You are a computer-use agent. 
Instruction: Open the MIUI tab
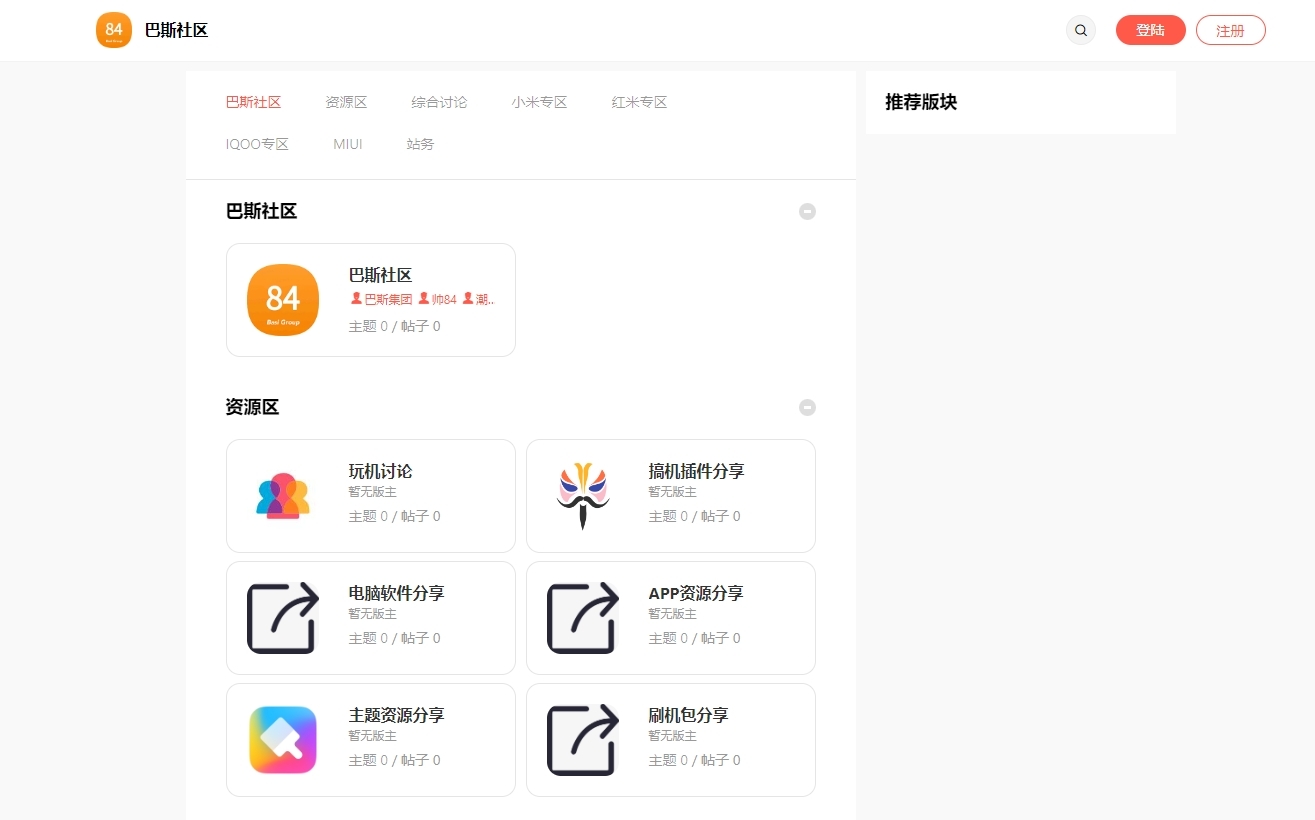pyautogui.click(x=348, y=144)
